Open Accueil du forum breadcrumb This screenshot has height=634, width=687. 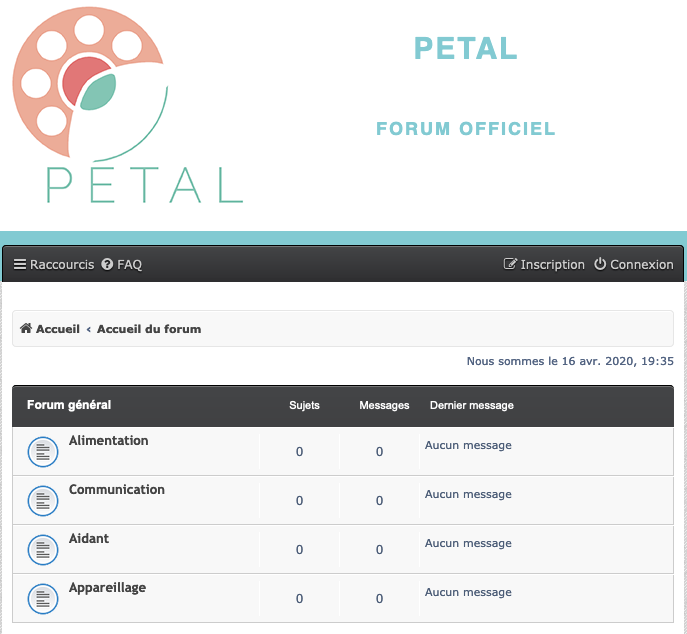tap(149, 329)
